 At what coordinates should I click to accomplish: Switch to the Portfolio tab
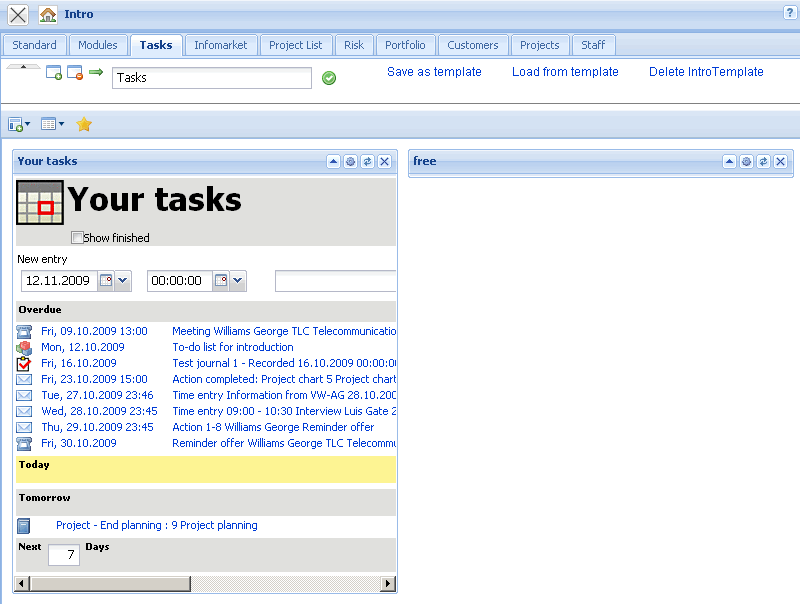click(x=405, y=45)
